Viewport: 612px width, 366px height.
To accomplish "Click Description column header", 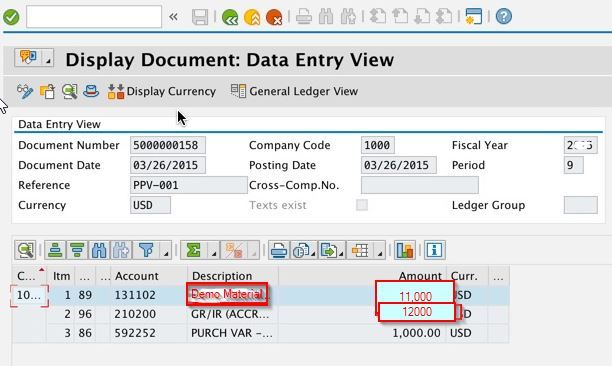I will [233, 276].
